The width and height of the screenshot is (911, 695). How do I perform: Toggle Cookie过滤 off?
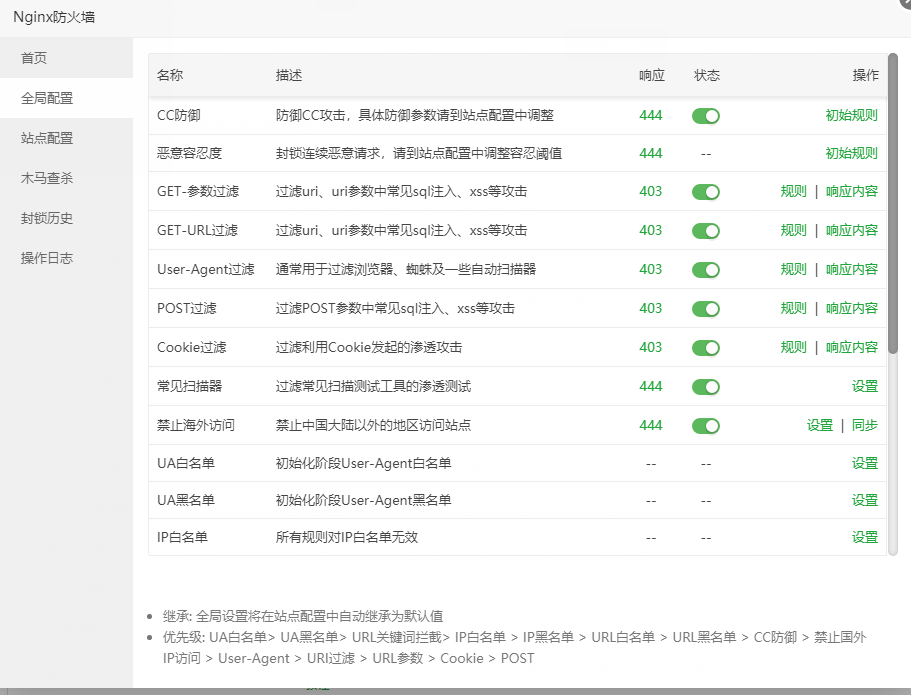point(706,347)
